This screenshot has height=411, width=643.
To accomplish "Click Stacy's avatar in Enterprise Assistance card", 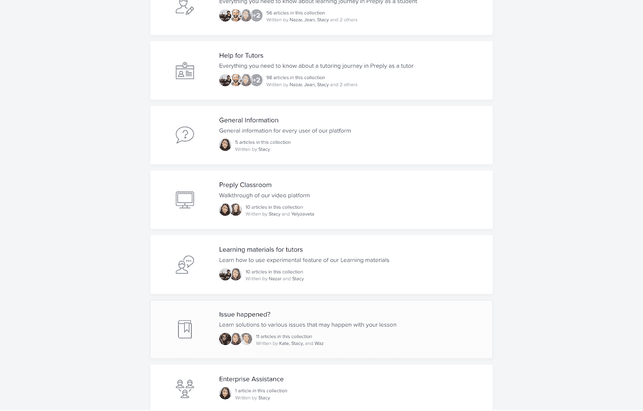I will tap(225, 393).
